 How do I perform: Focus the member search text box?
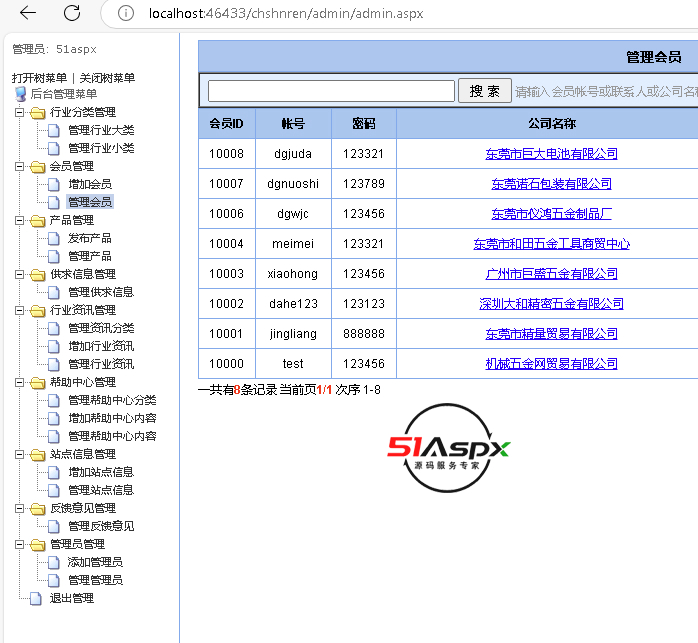coord(331,91)
